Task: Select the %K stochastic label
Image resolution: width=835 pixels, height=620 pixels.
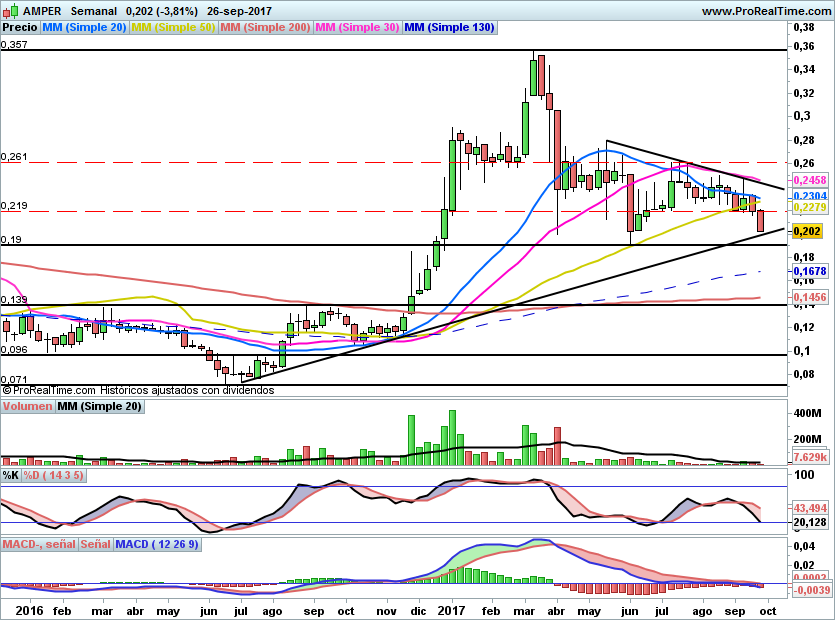Action: 11,475
